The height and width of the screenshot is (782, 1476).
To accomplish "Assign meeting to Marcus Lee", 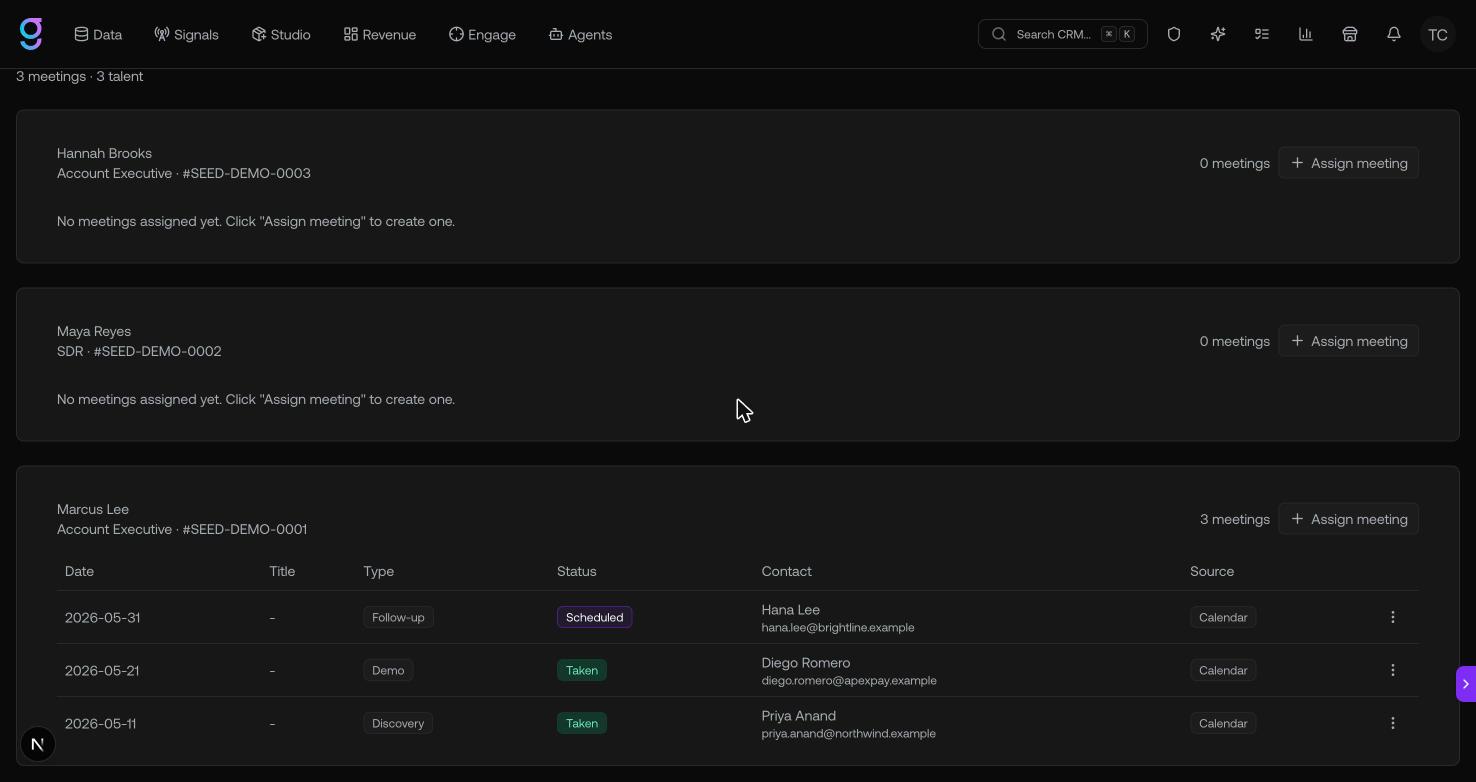I will tap(1348, 519).
